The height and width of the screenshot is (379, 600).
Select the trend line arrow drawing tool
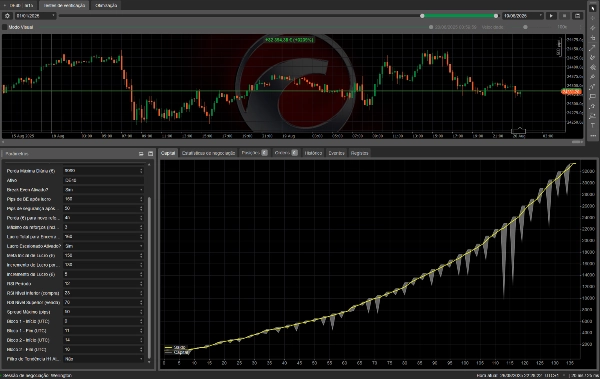pos(593,47)
